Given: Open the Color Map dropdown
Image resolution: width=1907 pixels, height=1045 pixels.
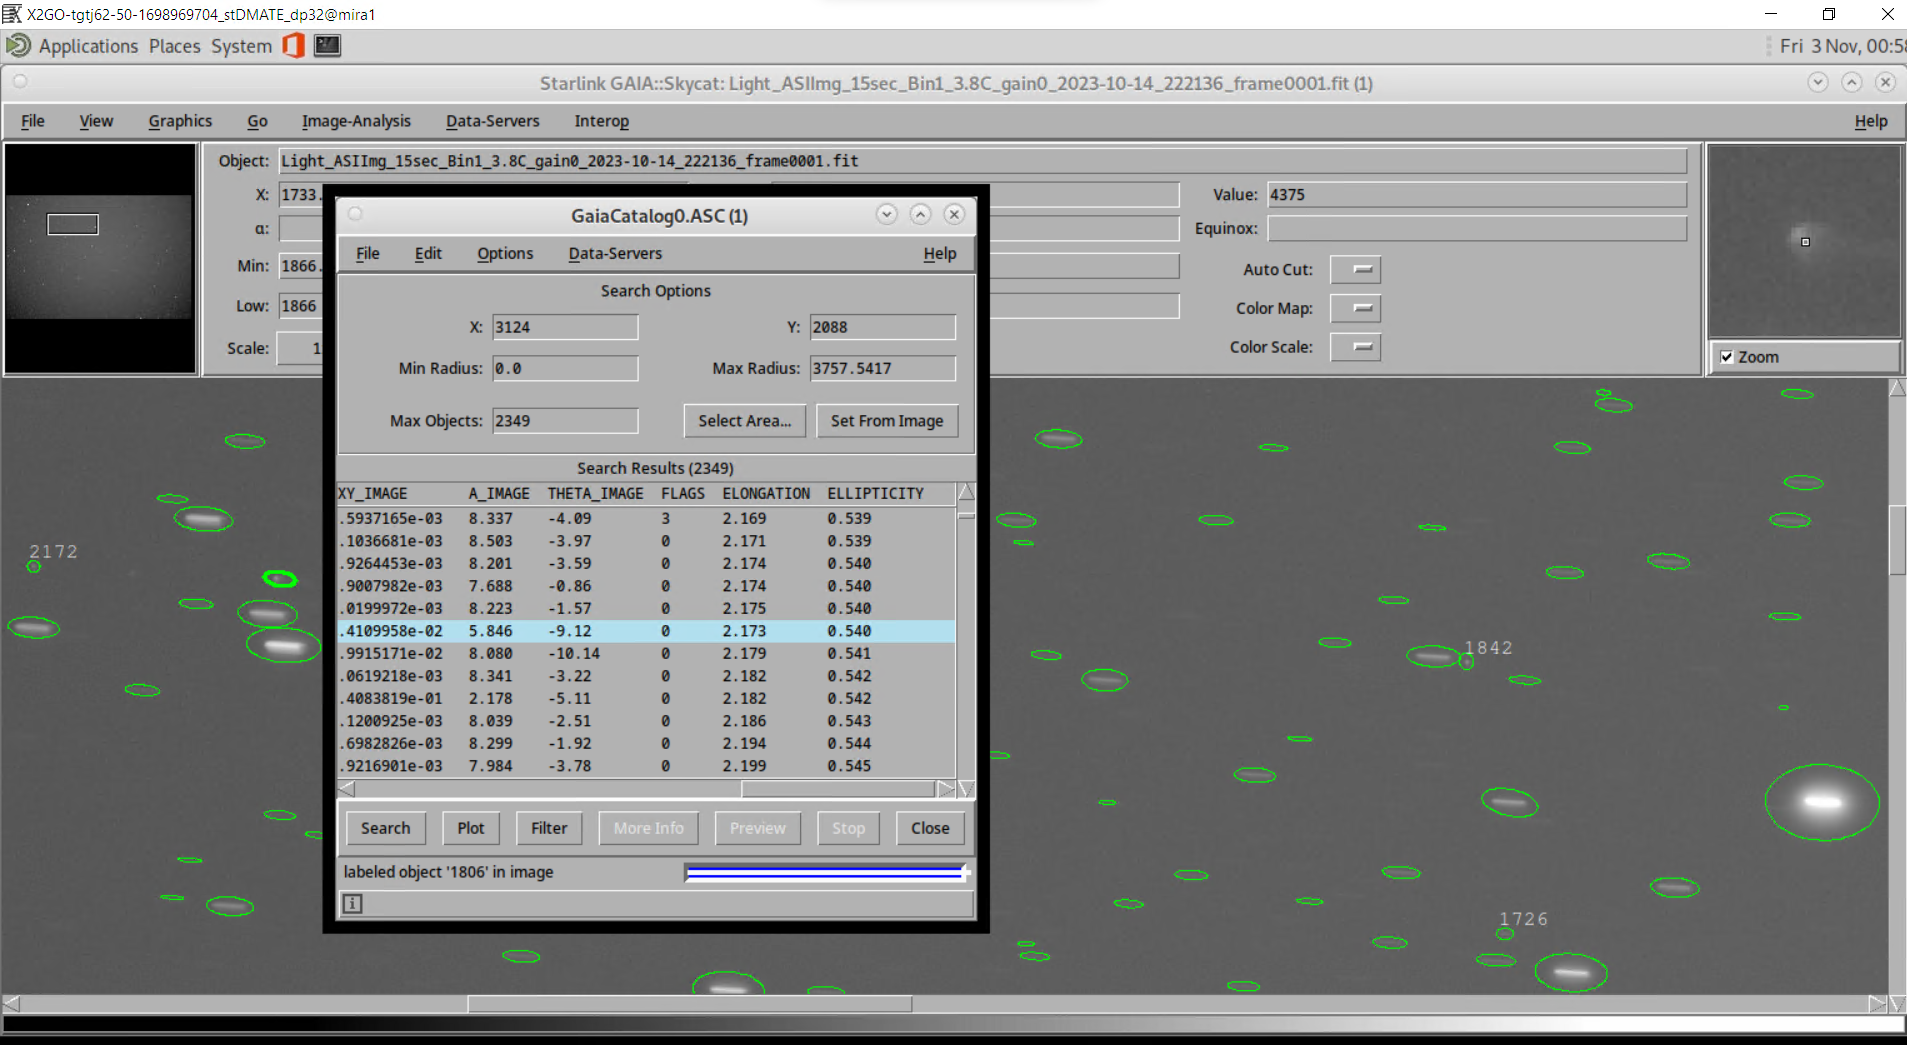Looking at the screenshot, I should (x=1355, y=309).
